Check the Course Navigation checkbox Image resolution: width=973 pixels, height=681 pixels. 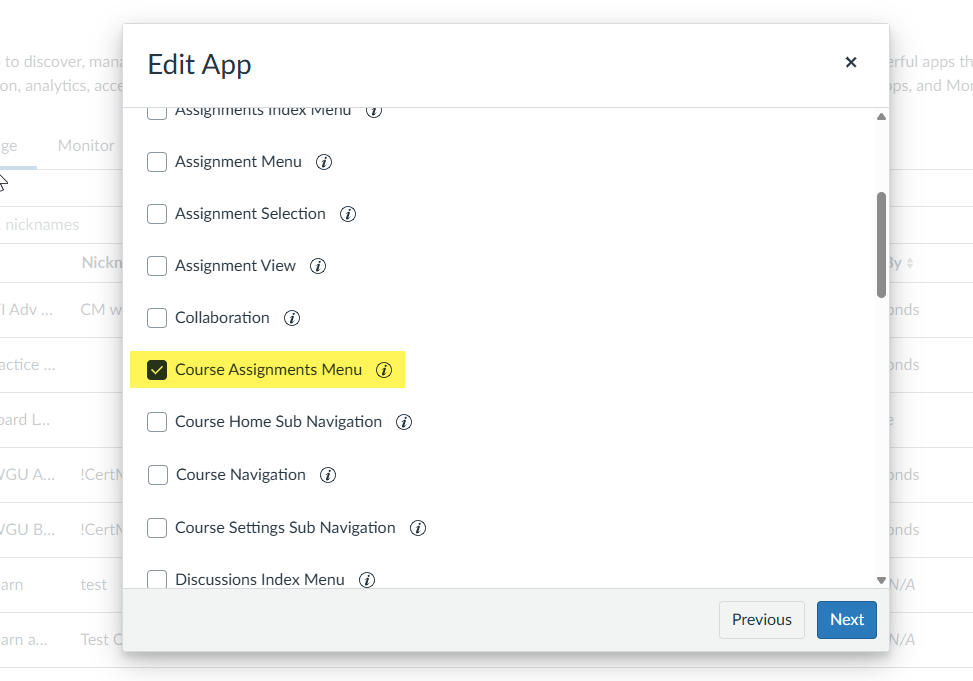tap(158, 475)
